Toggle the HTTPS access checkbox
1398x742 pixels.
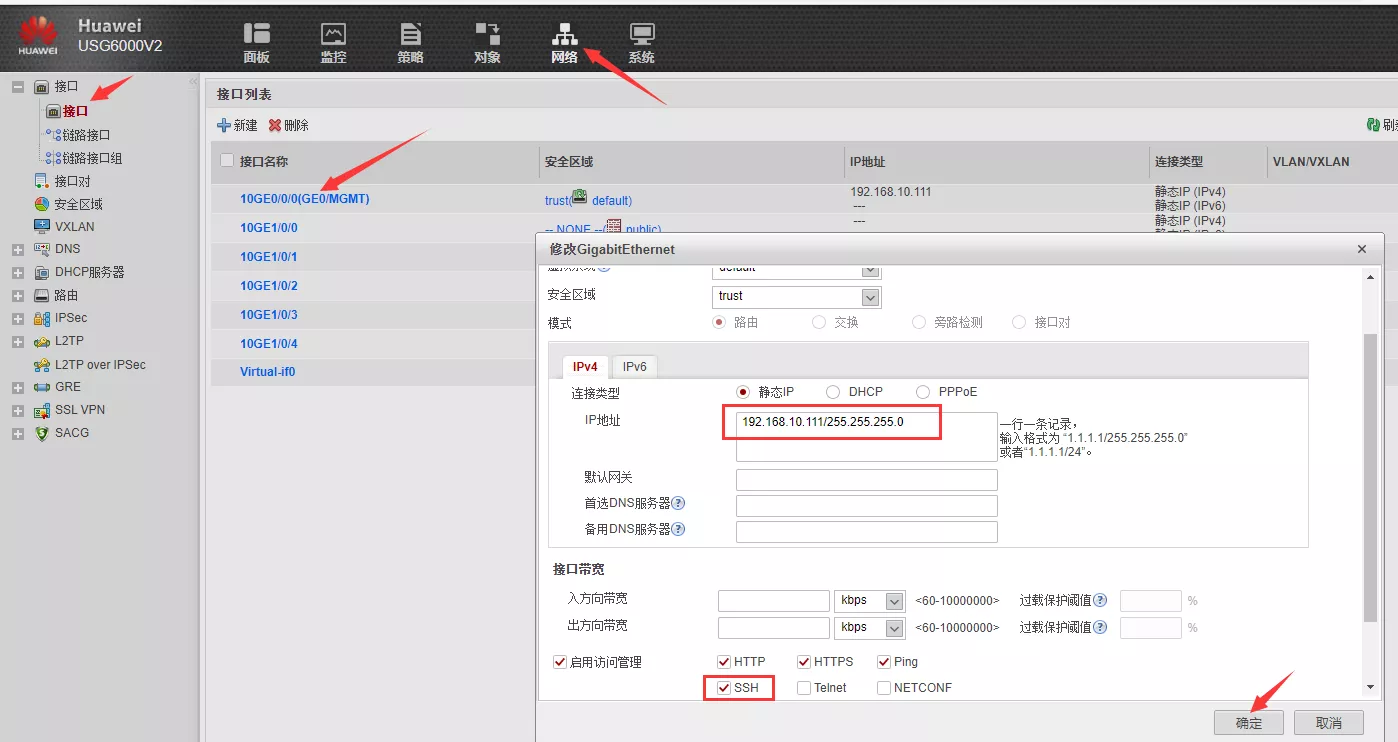point(804,662)
